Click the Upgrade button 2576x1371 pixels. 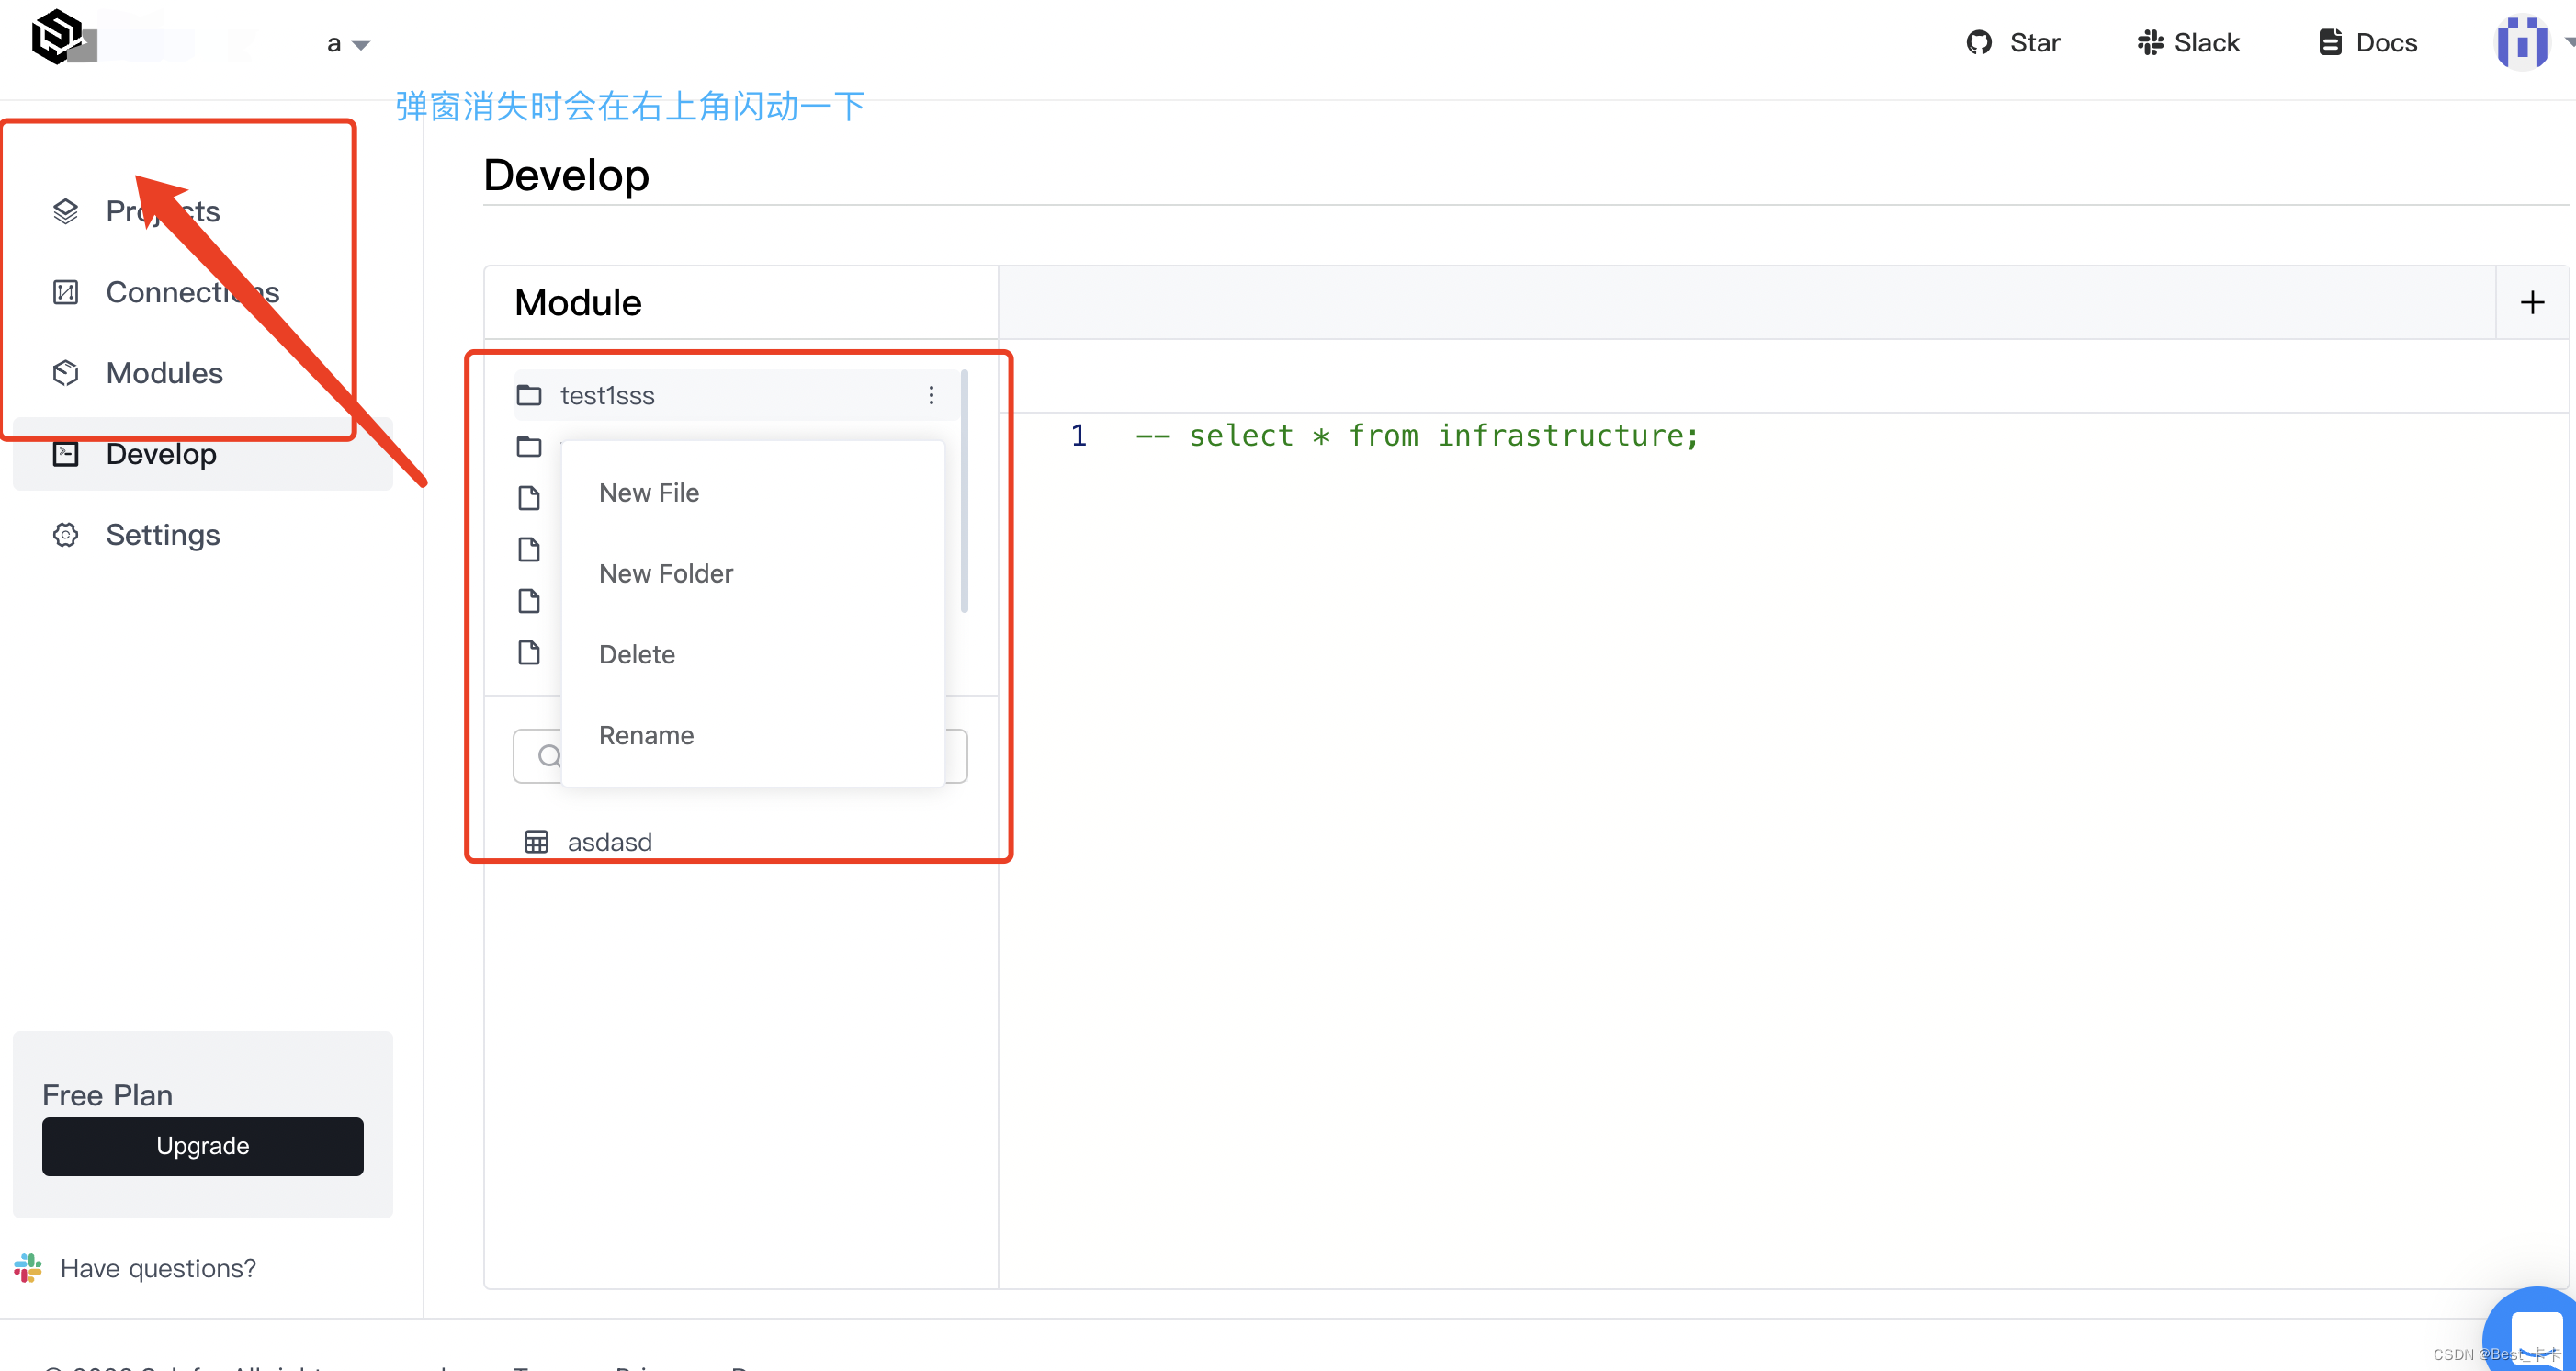coord(202,1146)
